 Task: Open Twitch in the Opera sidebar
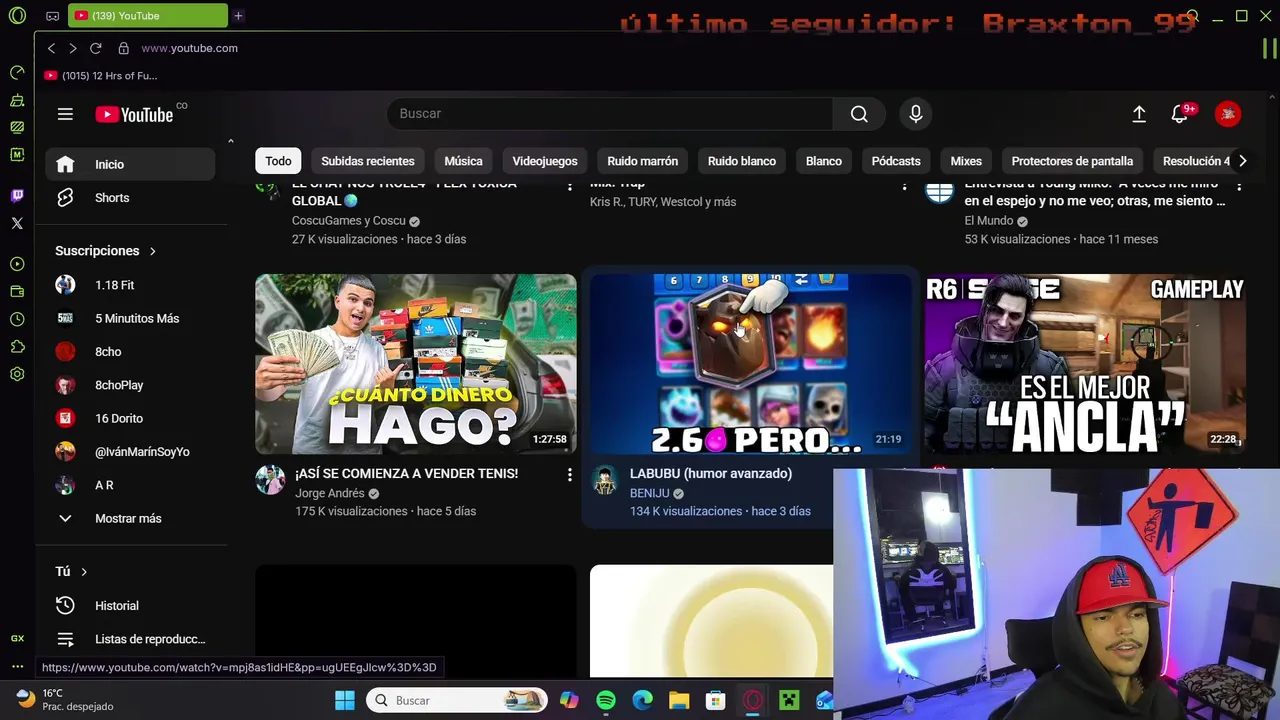click(17, 196)
